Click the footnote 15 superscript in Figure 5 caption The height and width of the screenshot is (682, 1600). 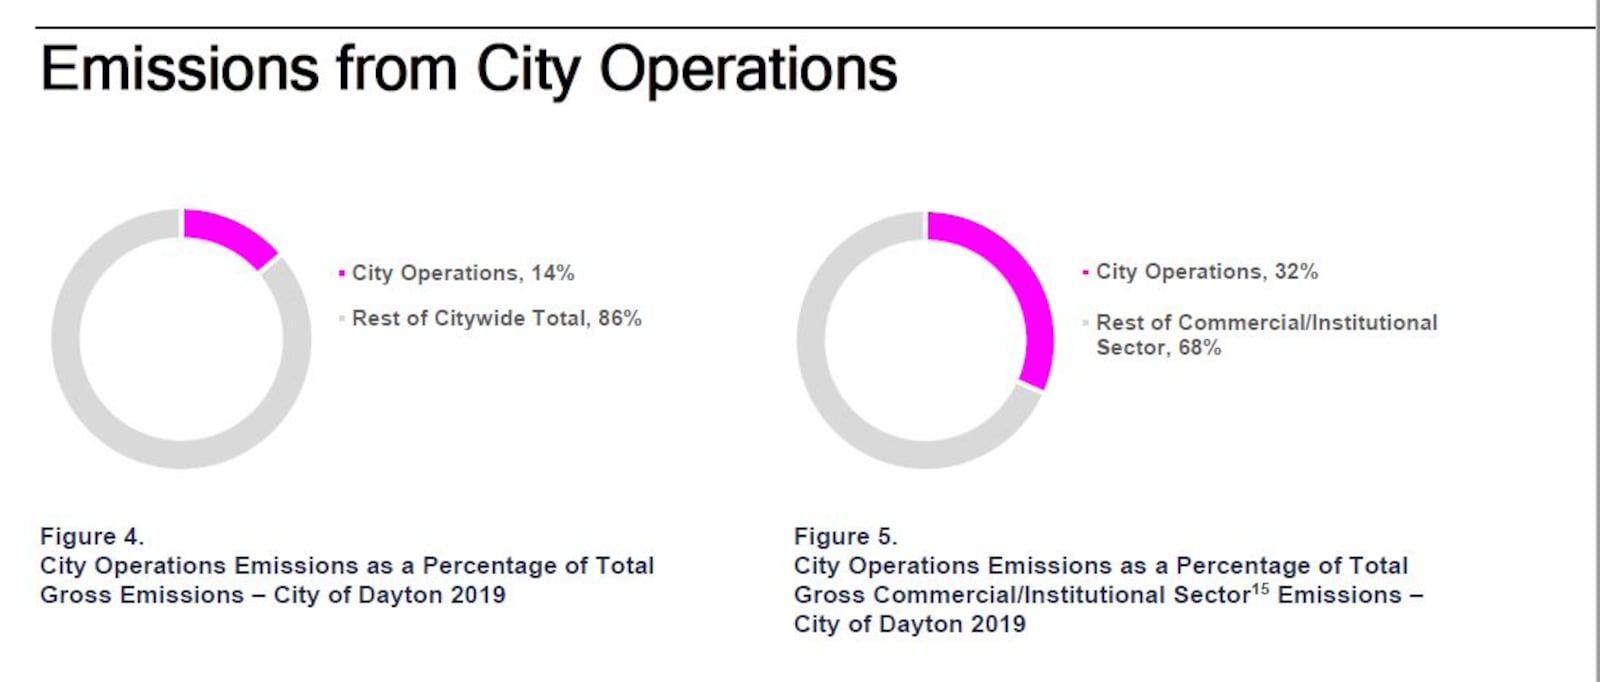(1260, 589)
